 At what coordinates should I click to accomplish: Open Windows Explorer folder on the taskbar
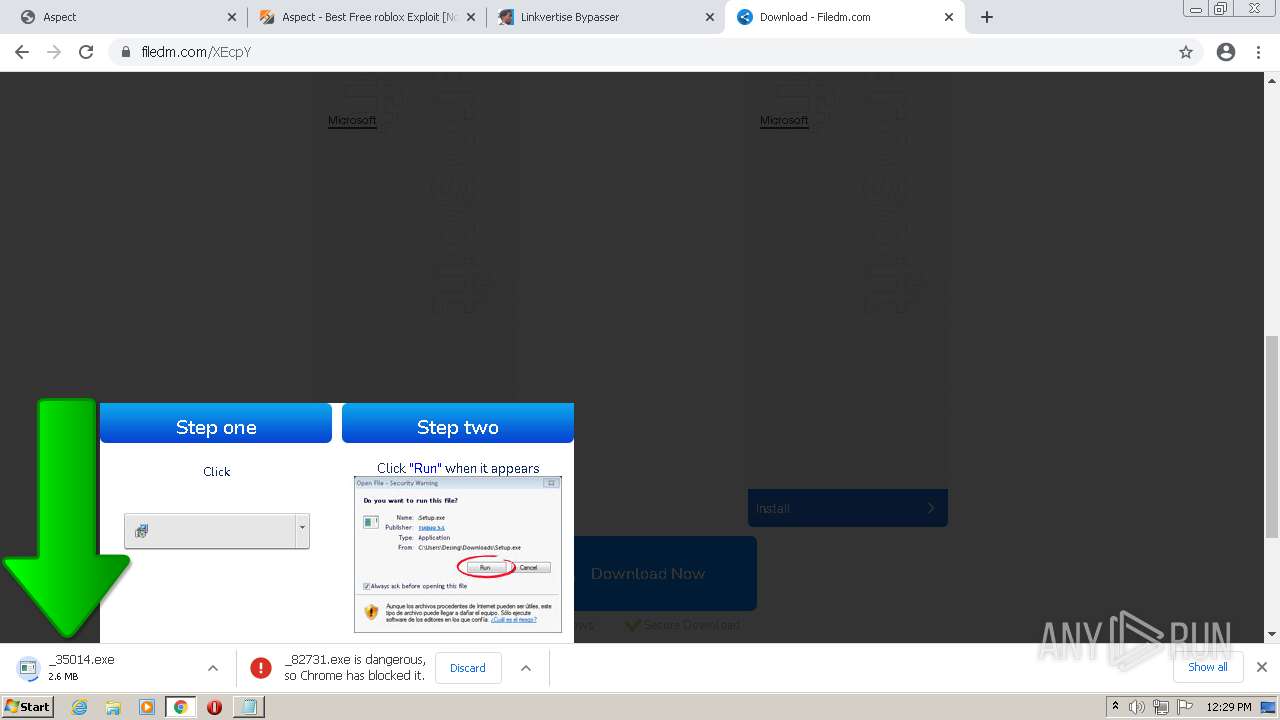[113, 707]
